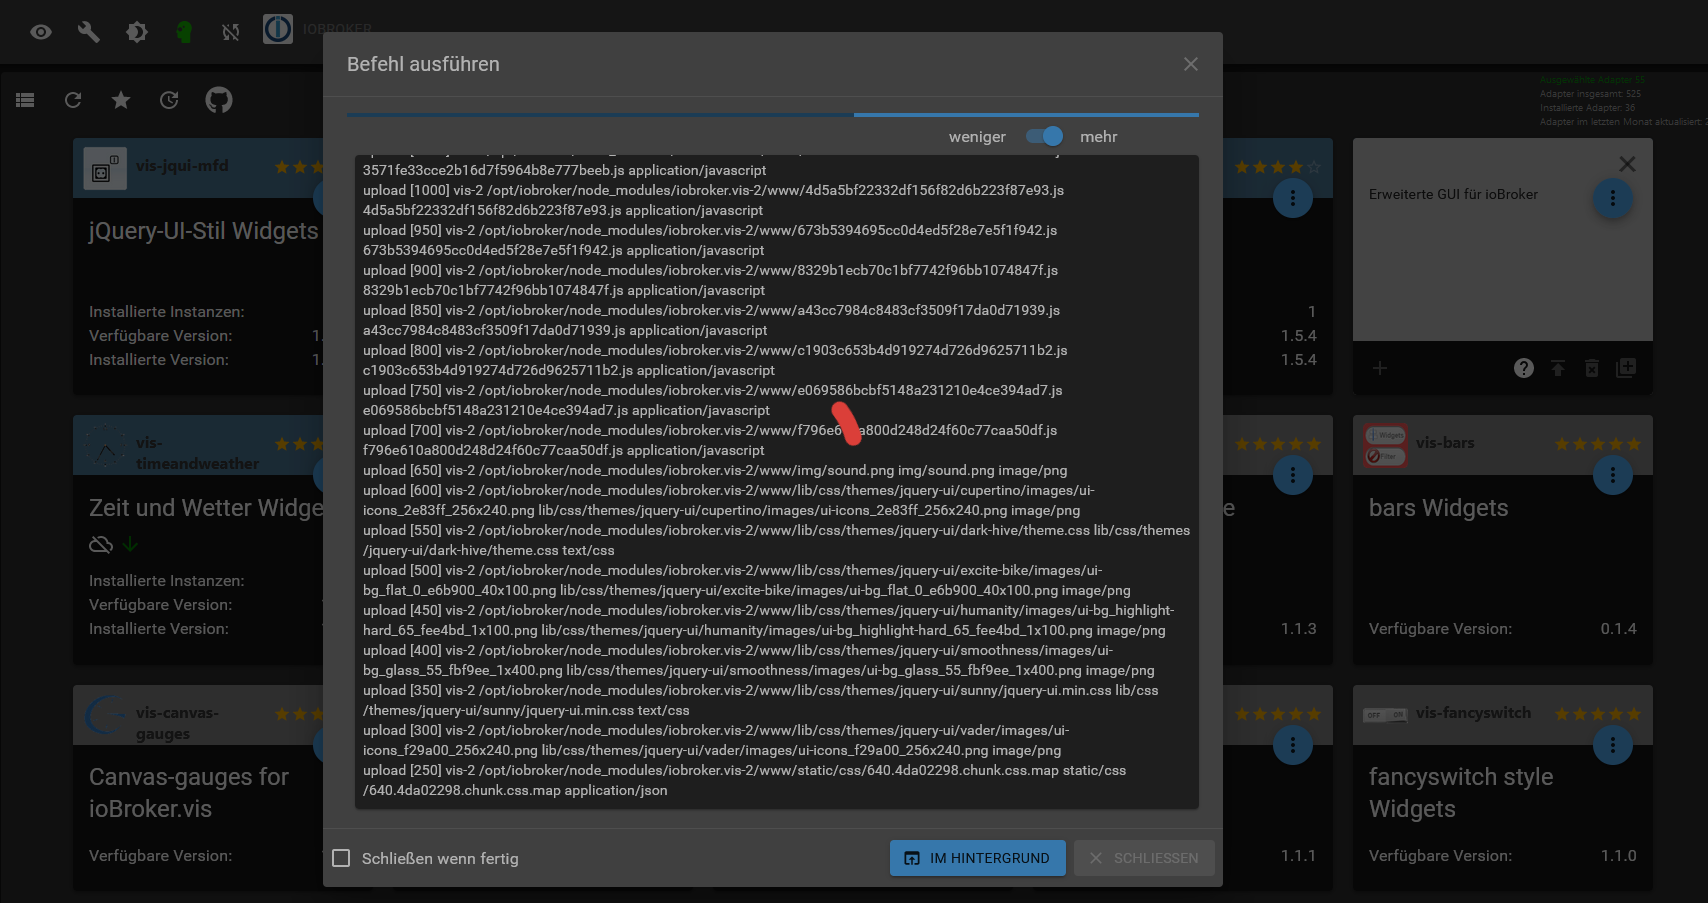Click the star favorites filter icon
Screen dimensions: 1708x903
click(121, 100)
